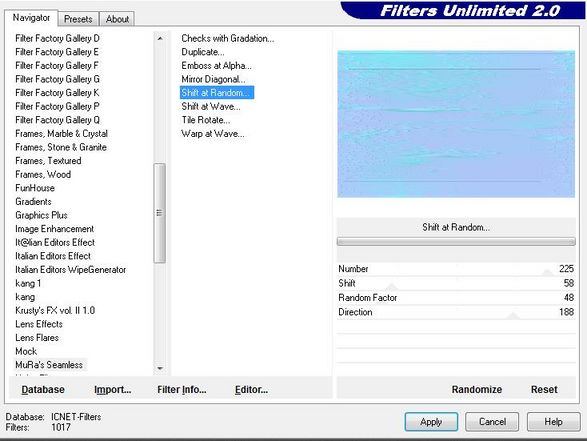This screenshot has height=441, width=587.
Task: Choose Frames, Textured category
Action: (x=48, y=161)
